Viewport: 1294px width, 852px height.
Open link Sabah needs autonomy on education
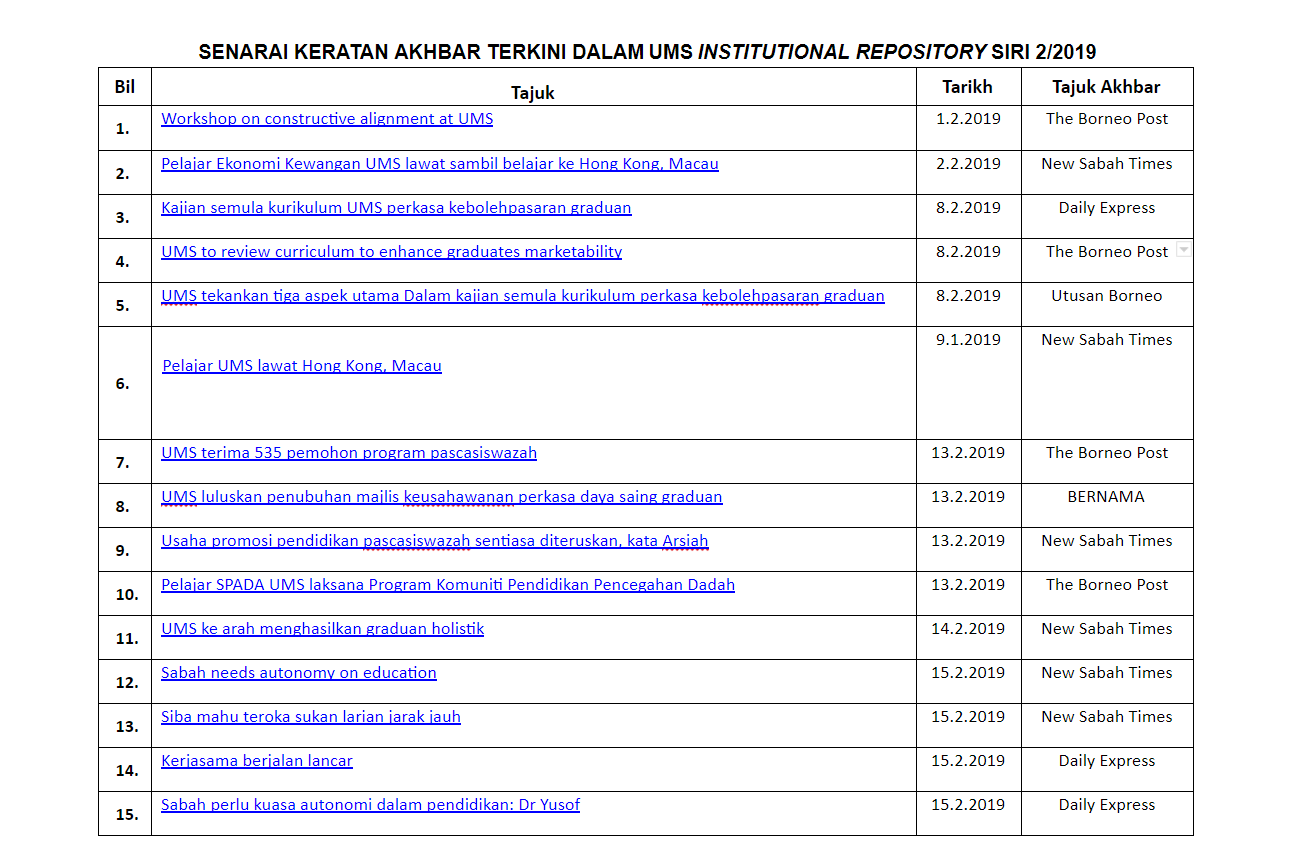point(299,673)
